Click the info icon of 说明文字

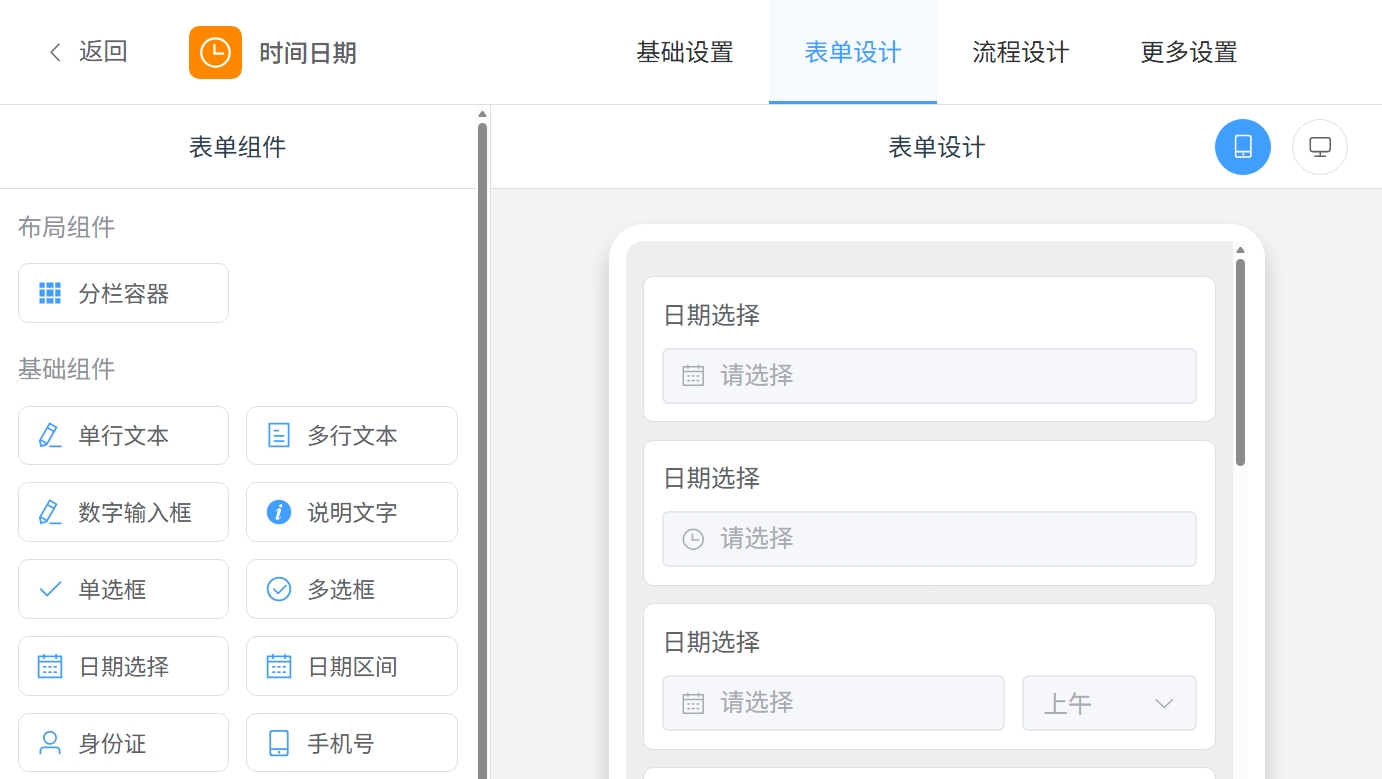click(279, 512)
